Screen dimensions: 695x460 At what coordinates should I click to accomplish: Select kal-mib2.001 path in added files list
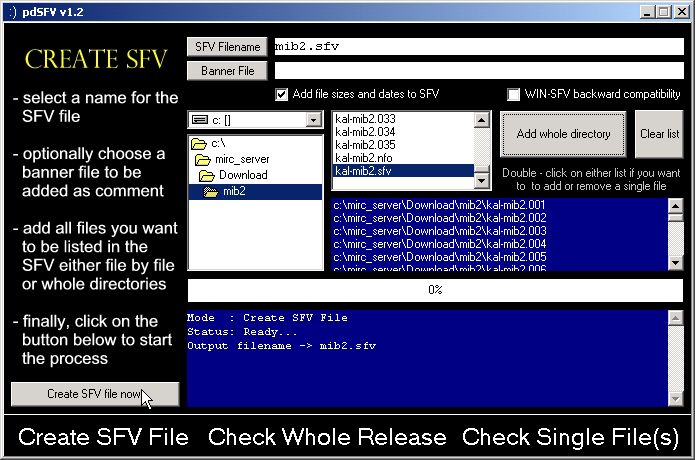[499, 205]
